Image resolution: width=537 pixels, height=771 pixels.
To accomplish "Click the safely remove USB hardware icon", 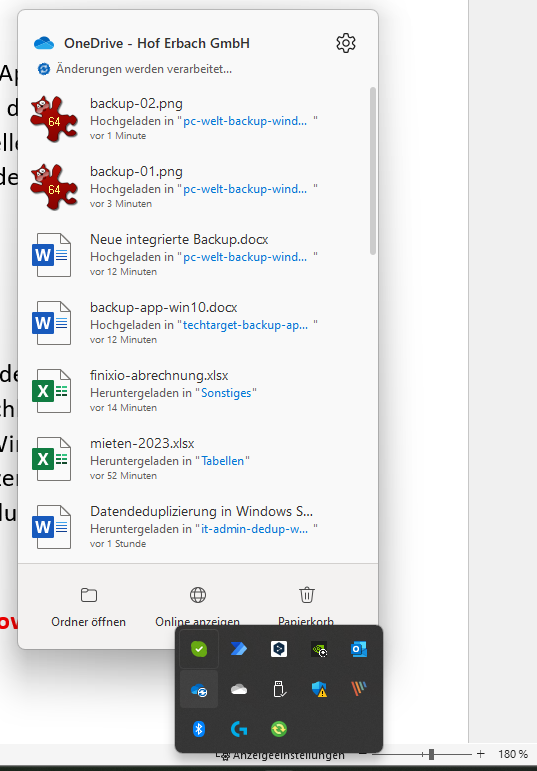I will [x=279, y=689].
